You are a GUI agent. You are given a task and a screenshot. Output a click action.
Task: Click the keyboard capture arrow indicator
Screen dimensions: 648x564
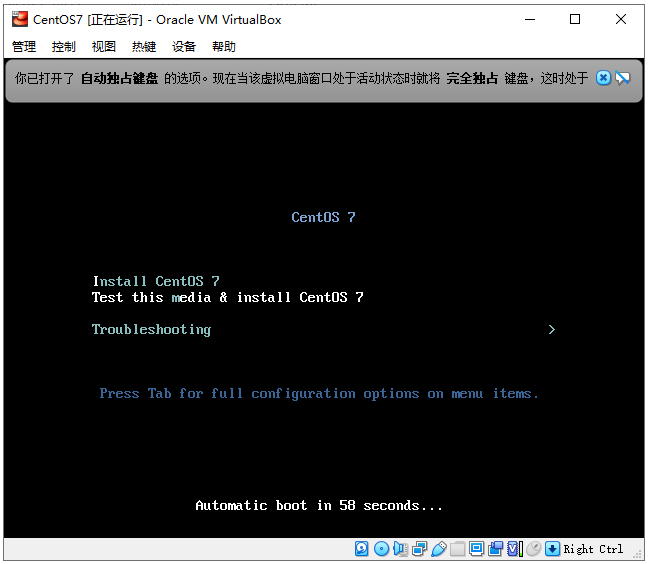coord(552,549)
